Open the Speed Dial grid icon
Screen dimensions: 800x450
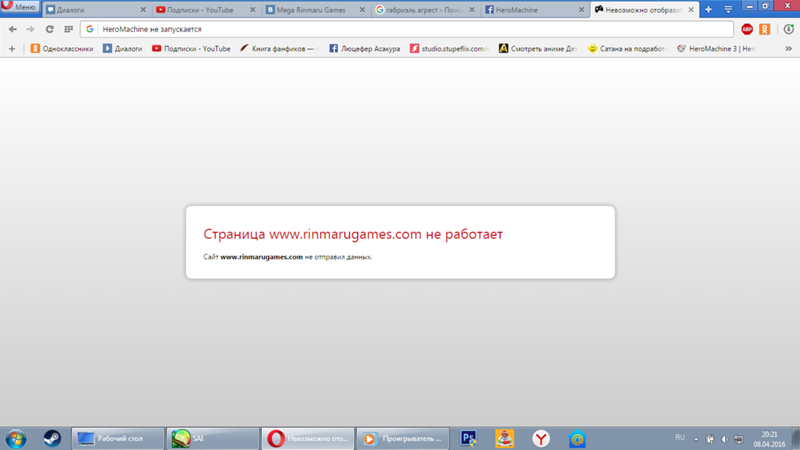point(68,29)
